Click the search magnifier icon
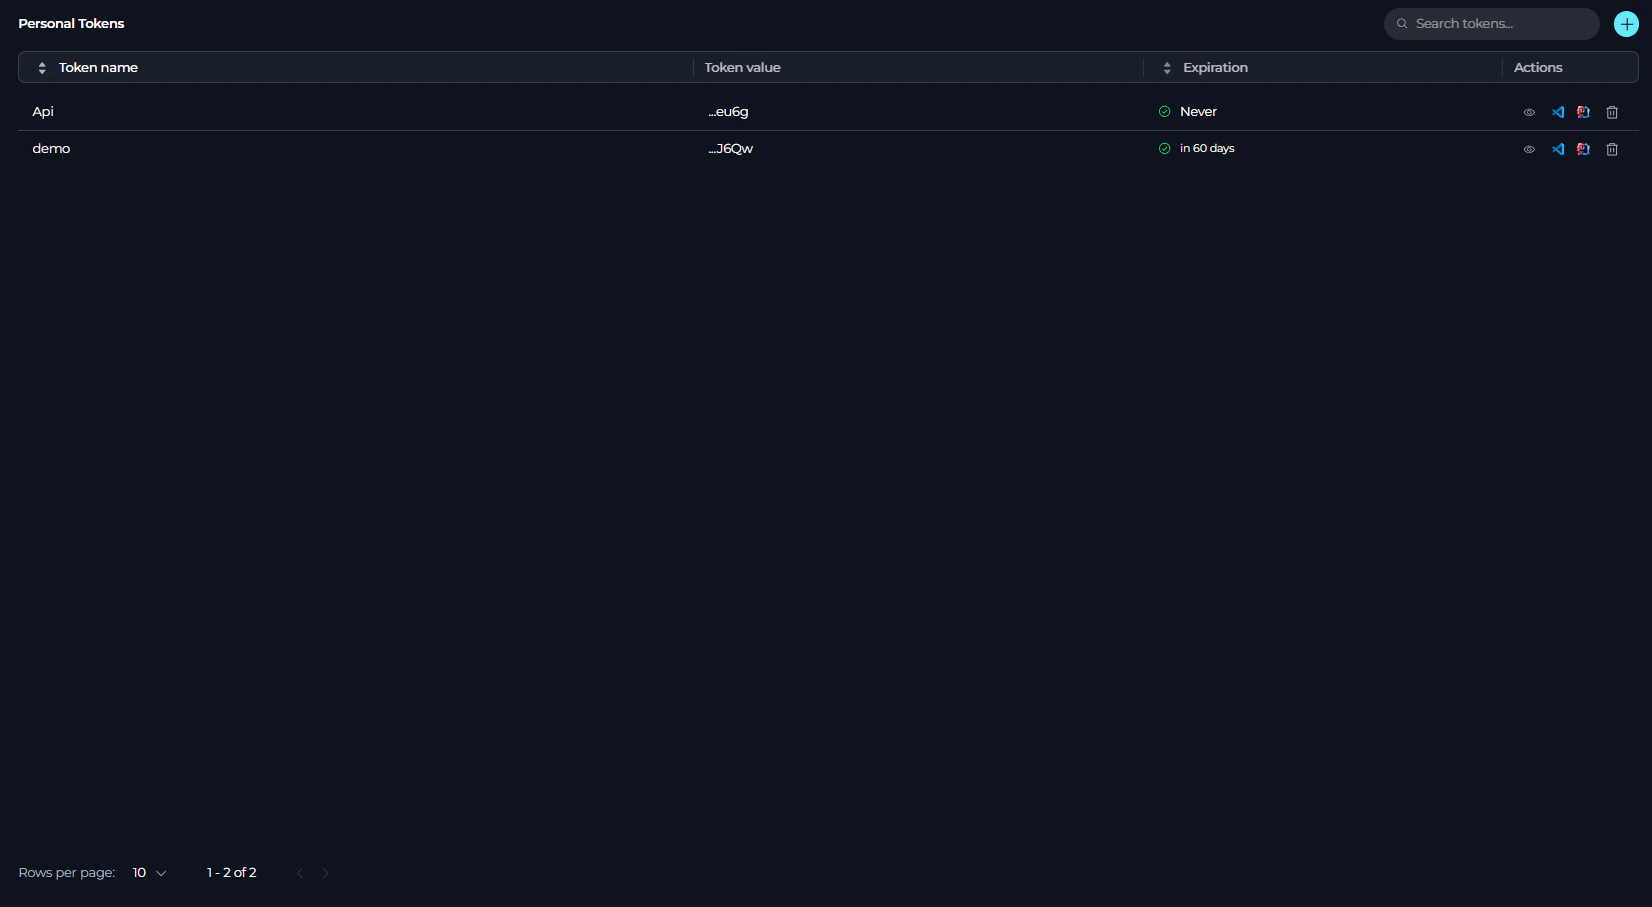This screenshot has height=907, width=1652. [1402, 24]
